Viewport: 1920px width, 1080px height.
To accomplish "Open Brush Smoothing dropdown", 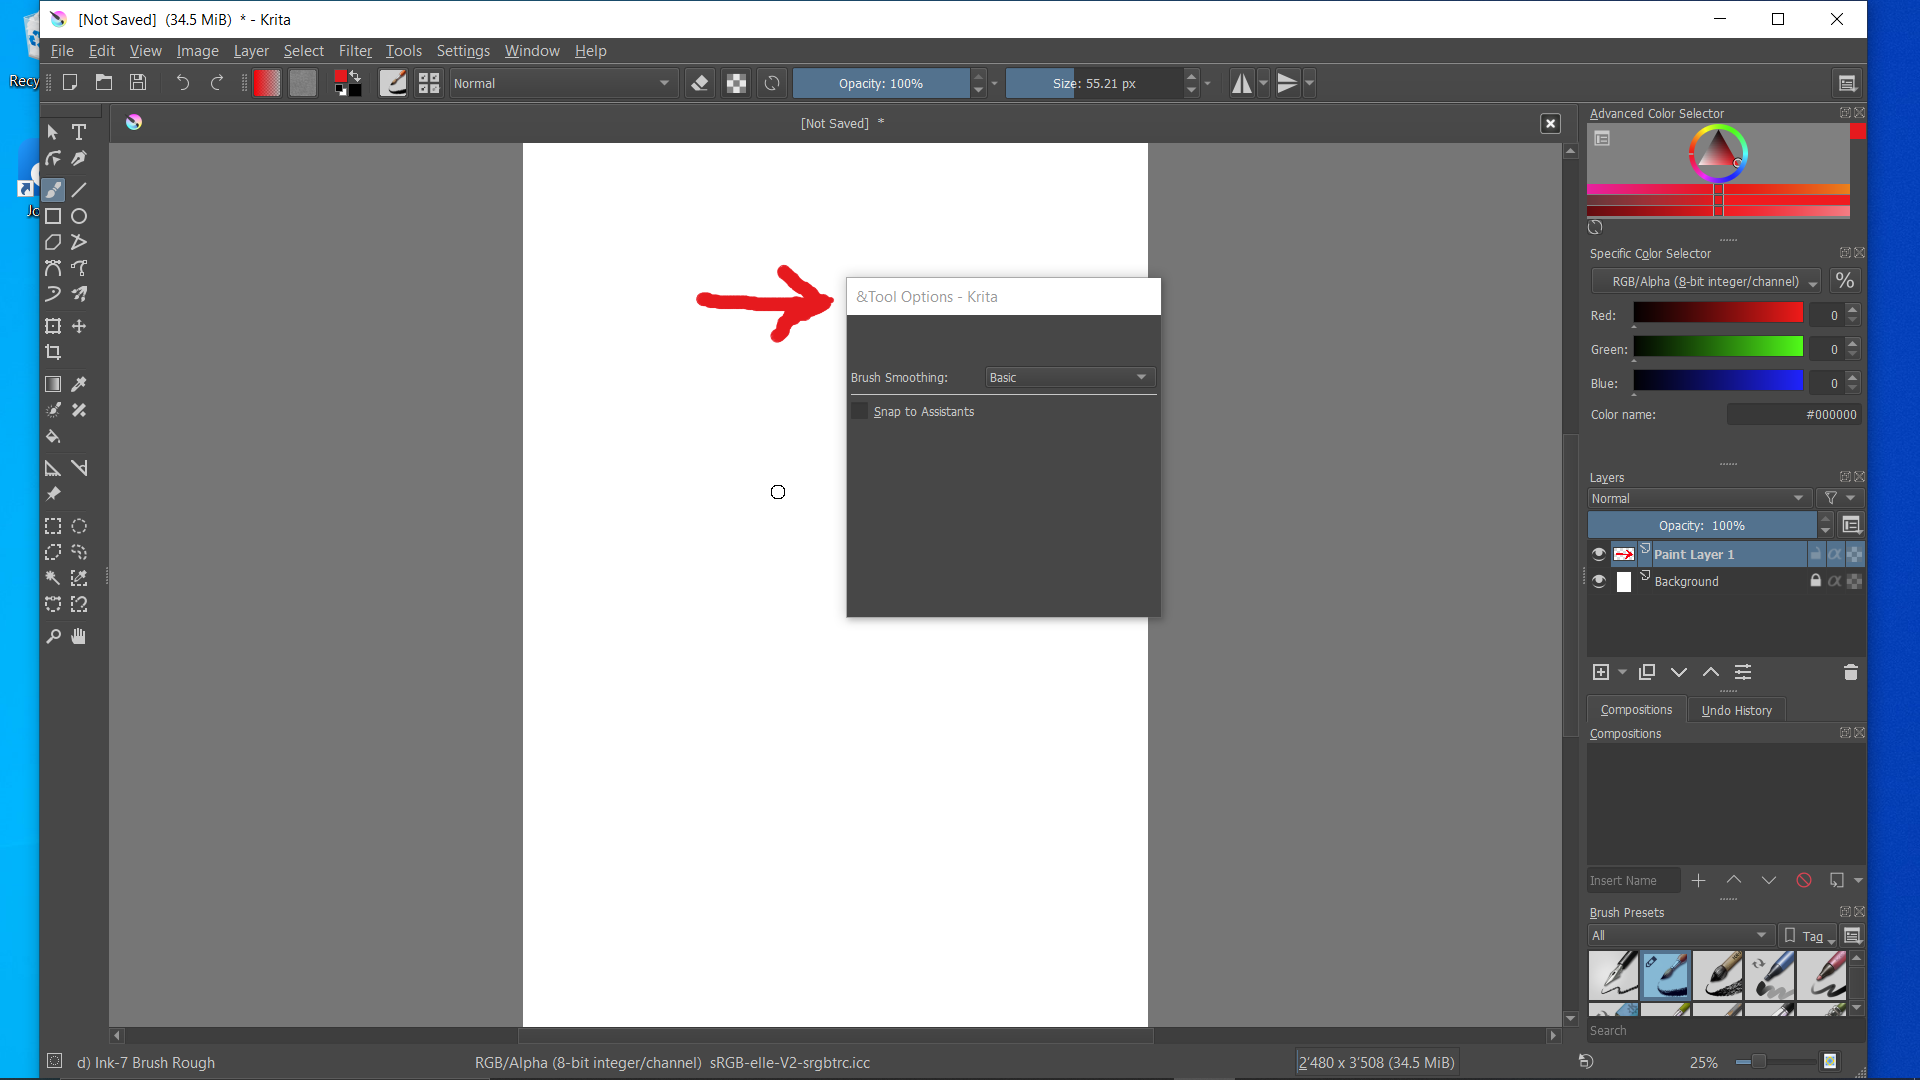I will 1068,377.
